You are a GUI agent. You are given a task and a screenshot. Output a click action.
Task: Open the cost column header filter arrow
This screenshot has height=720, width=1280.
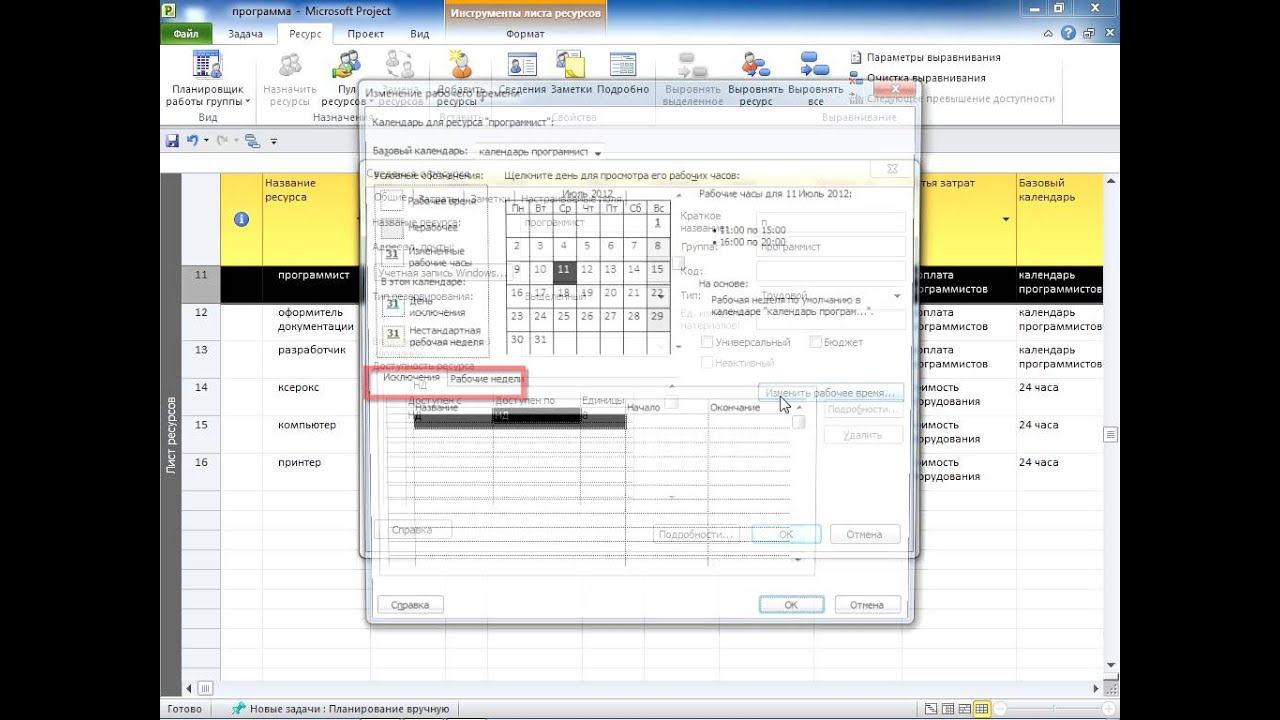[x=1005, y=219]
